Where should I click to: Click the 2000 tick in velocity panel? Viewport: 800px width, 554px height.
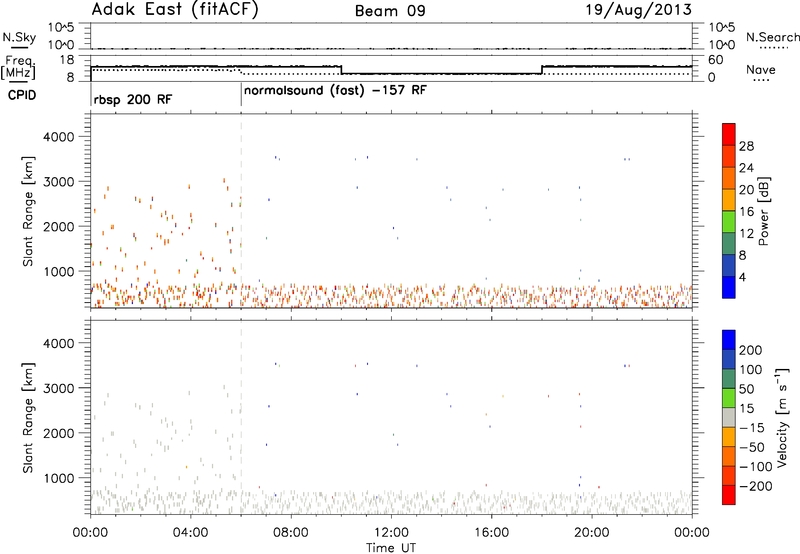point(58,433)
